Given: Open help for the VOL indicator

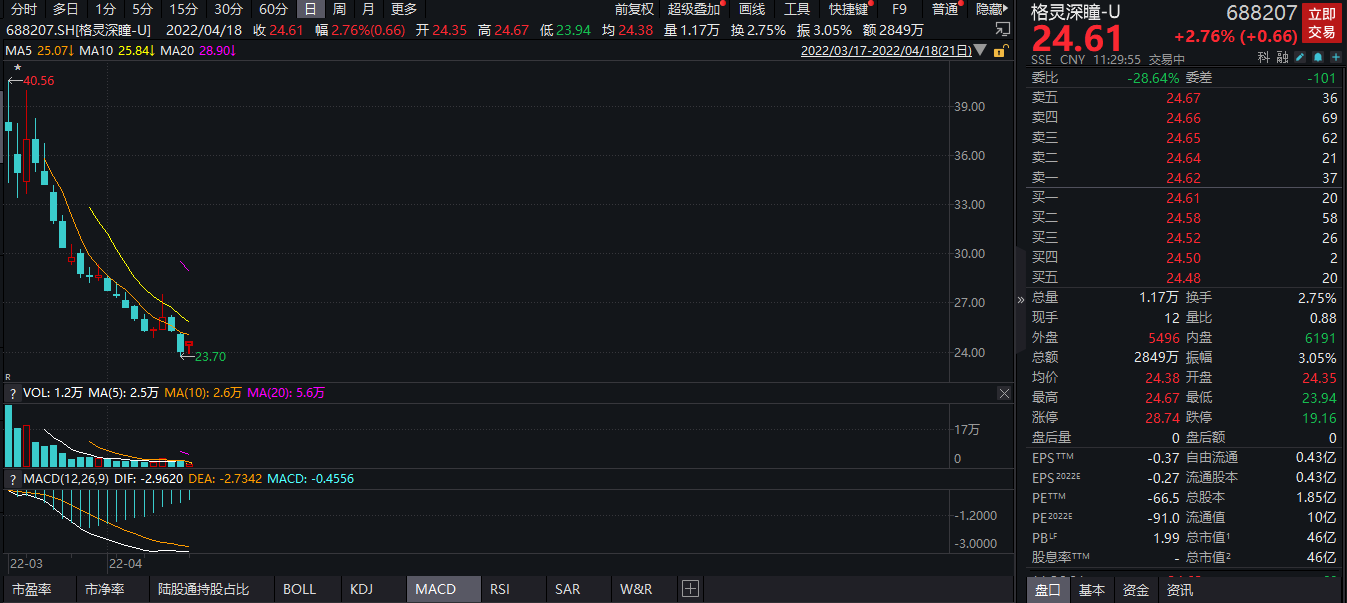Looking at the screenshot, I should (13, 394).
